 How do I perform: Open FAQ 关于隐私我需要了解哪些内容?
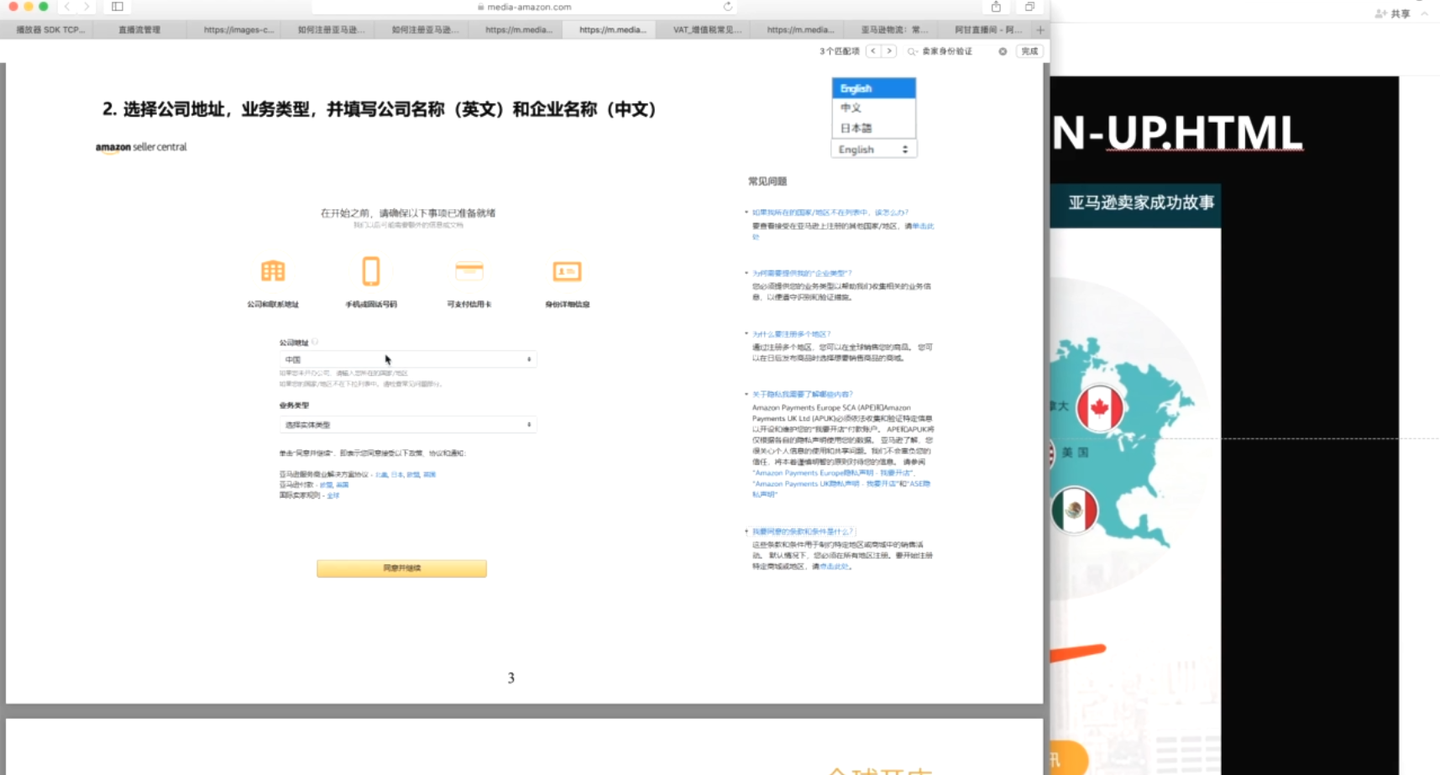pyautogui.click(x=802, y=394)
